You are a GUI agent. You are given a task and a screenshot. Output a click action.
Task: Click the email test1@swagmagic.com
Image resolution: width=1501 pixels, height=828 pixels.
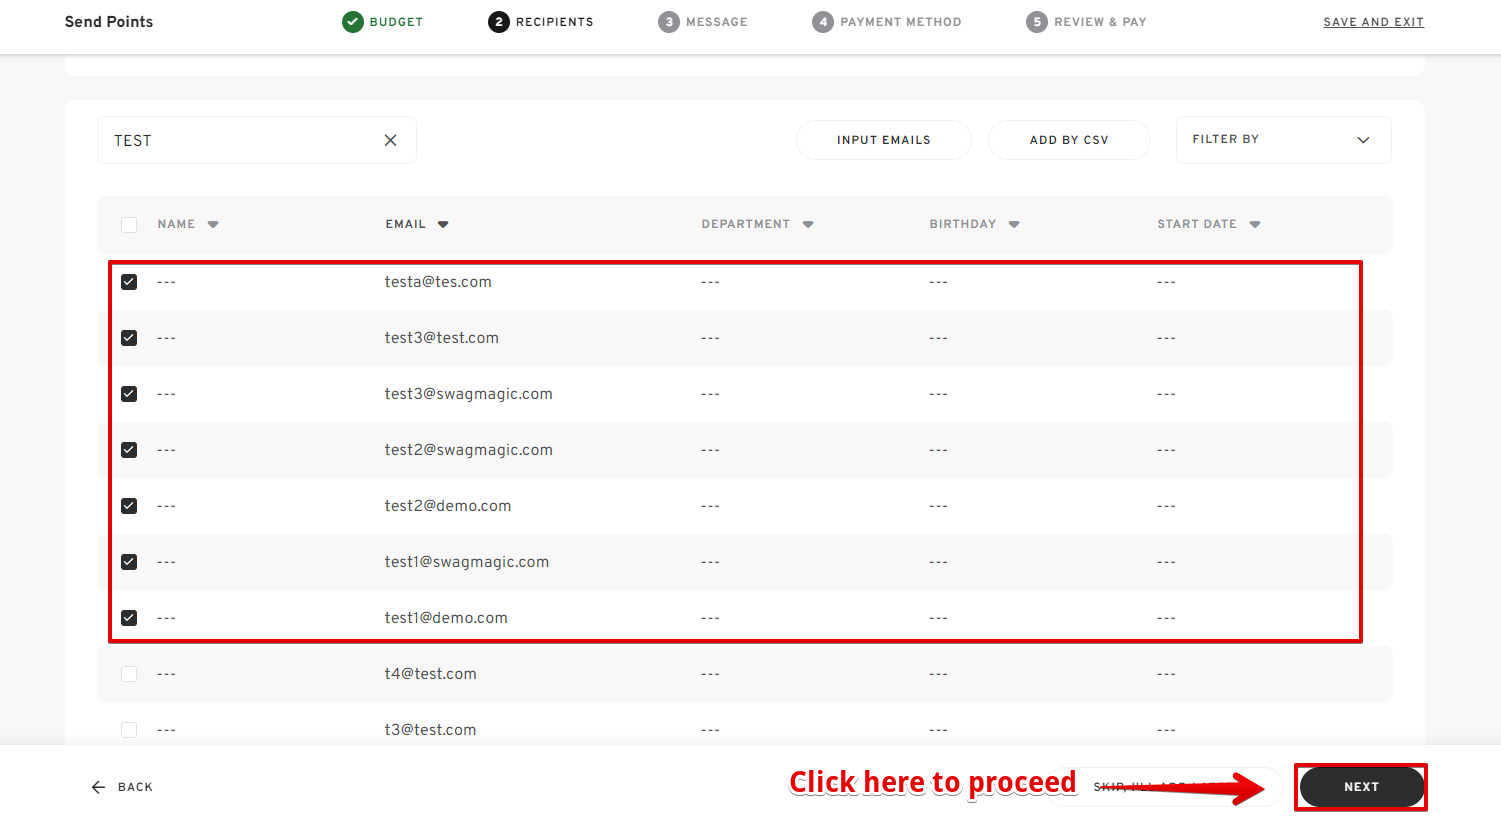tap(467, 562)
